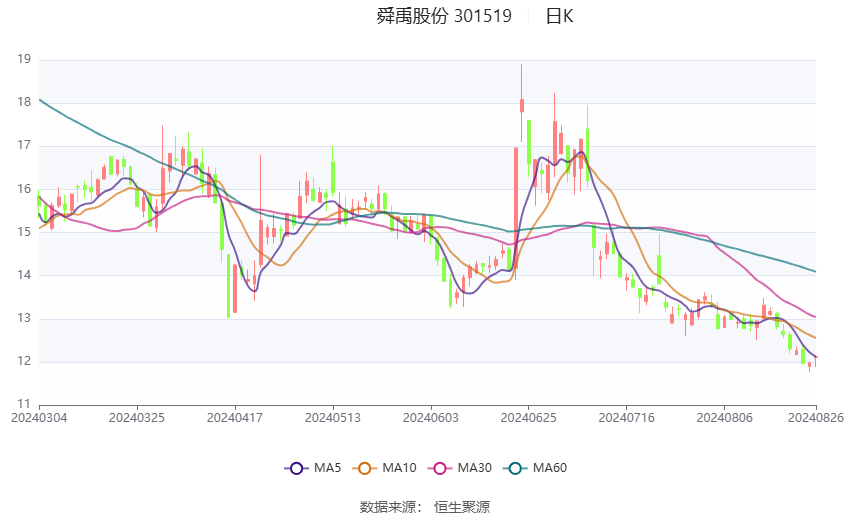The height and width of the screenshot is (517, 850).
Task: Click the MA5 legend label text
Action: coord(327,468)
